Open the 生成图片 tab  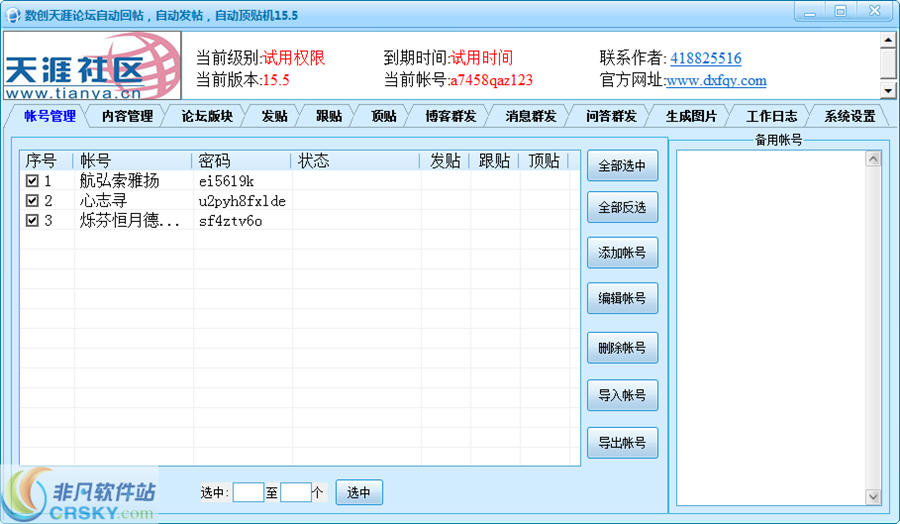tap(691, 116)
